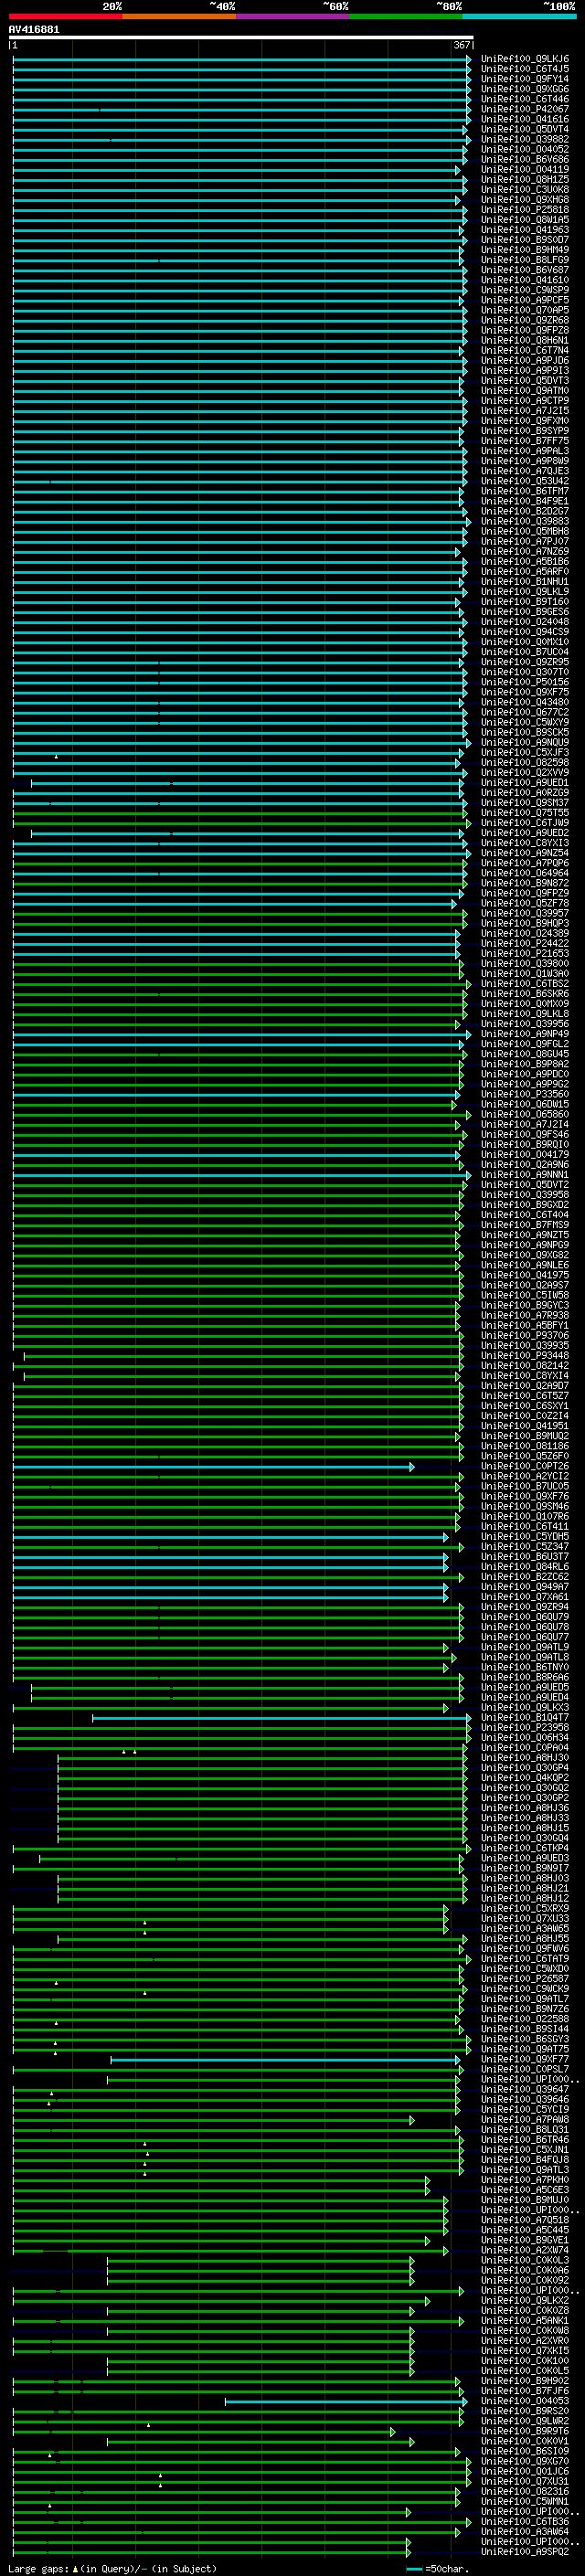Open hit UniRef100_C6TKP4
This screenshot has height=2576, width=585.
(525, 1848)
